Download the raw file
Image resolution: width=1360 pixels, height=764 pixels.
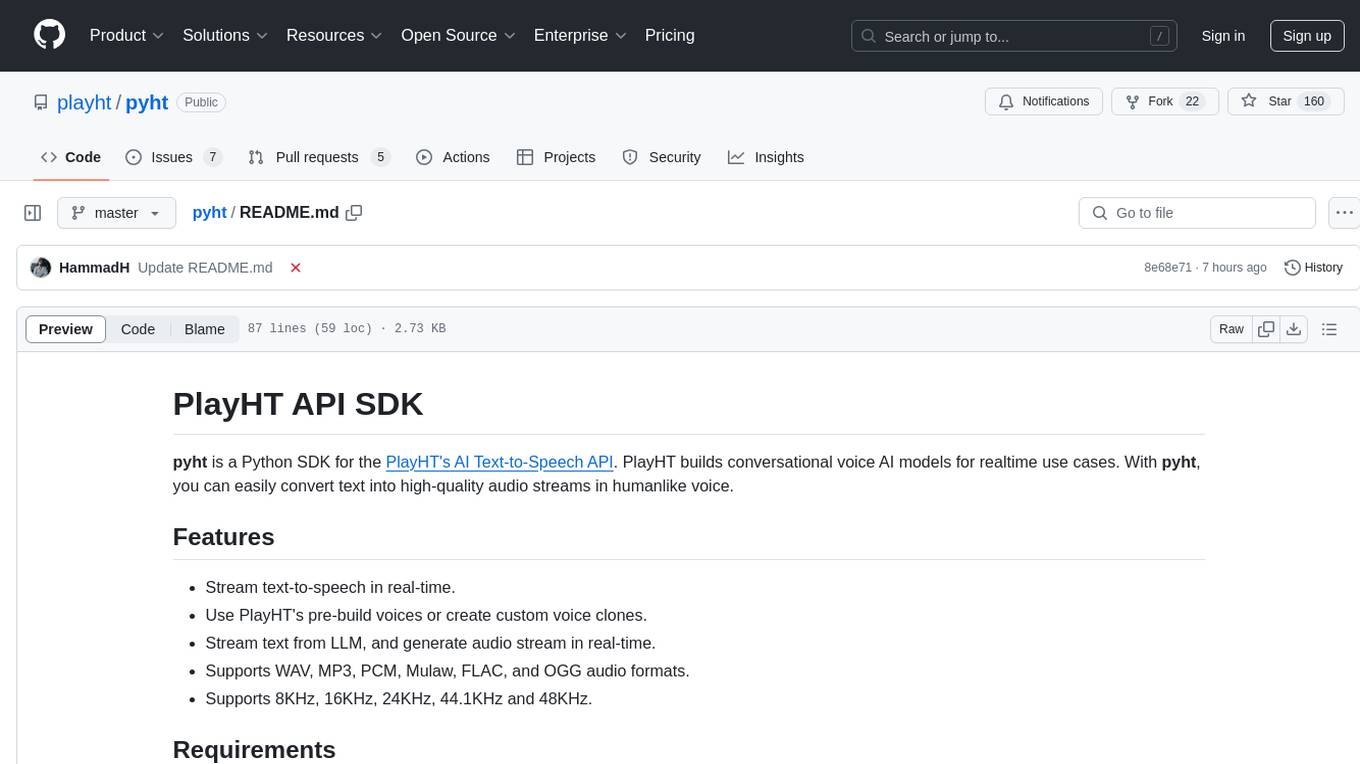coord(1294,329)
